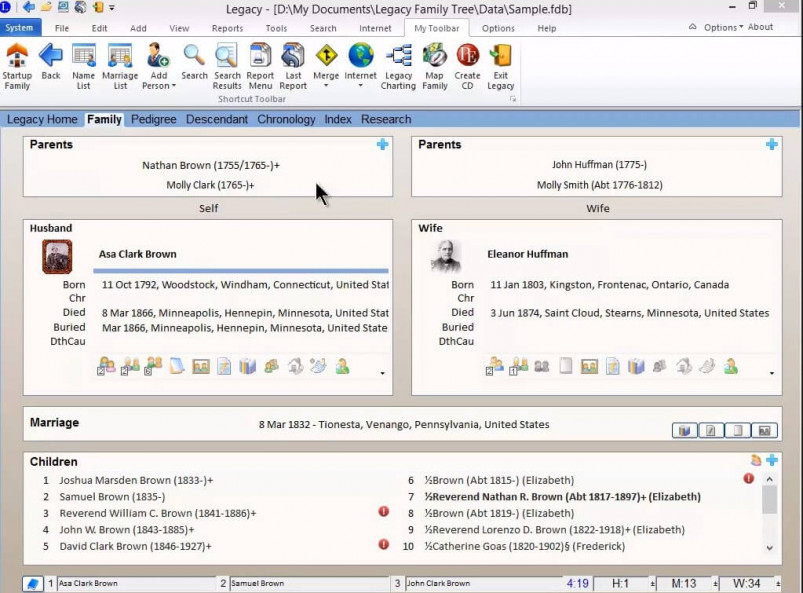This screenshot has width=803, height=593.
Task: Open the About link near Options
Action: pos(760,28)
